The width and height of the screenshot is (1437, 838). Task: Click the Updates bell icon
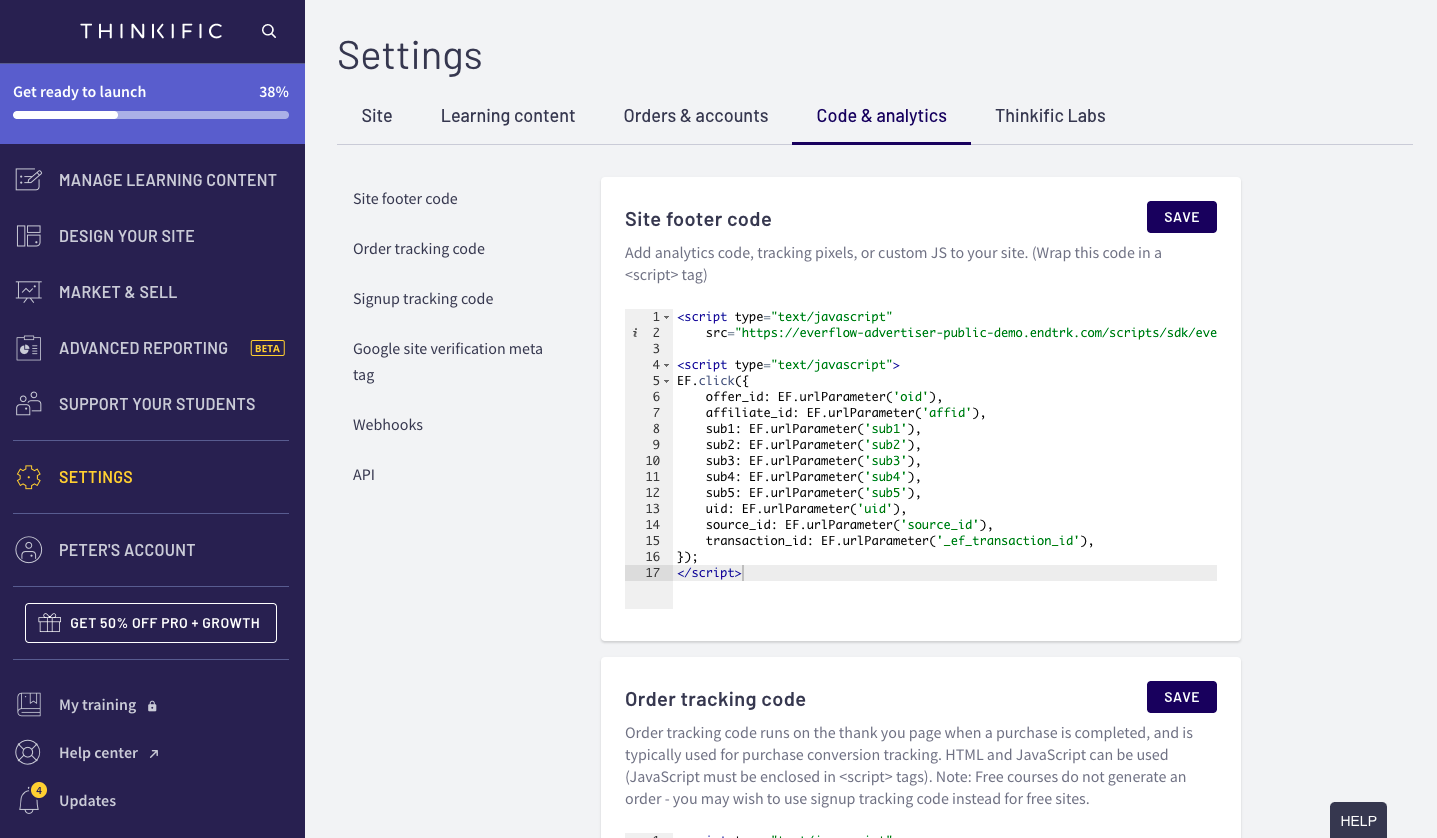pos(29,801)
